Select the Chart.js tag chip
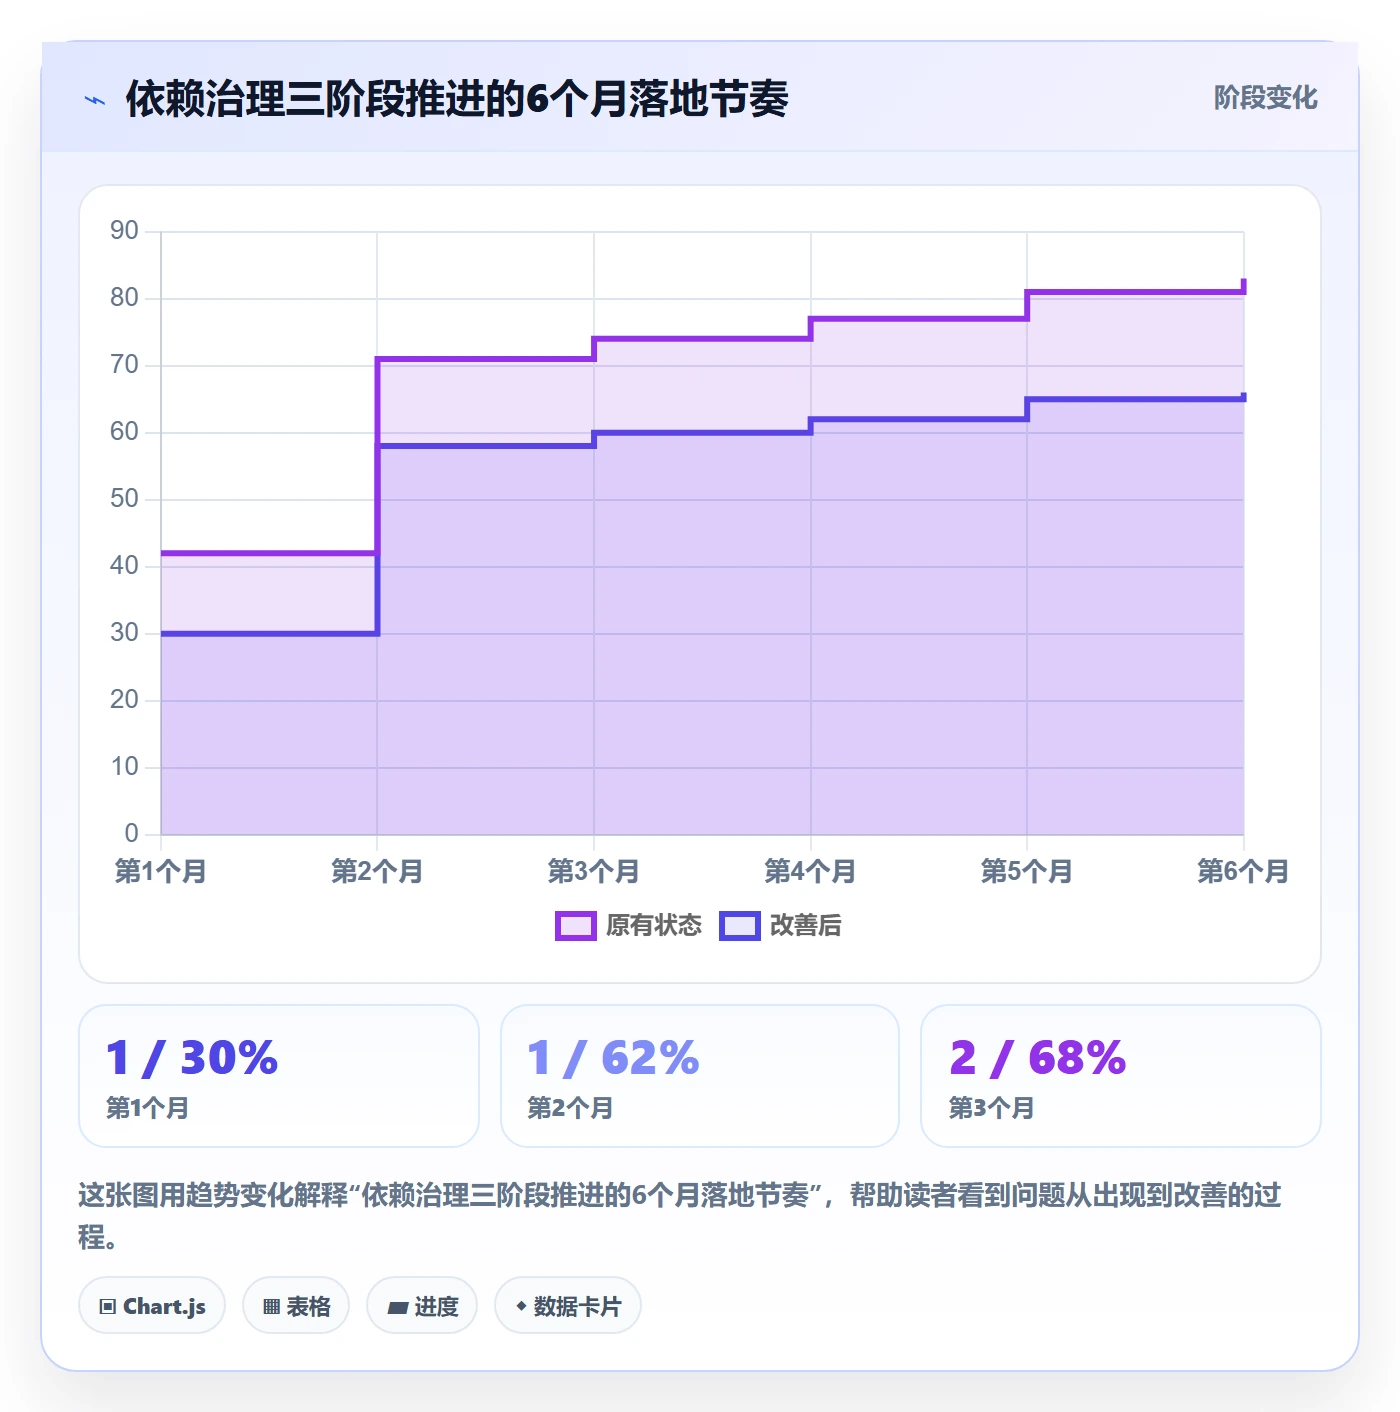Viewport: 1400px width, 1412px height. pyautogui.click(x=152, y=1306)
